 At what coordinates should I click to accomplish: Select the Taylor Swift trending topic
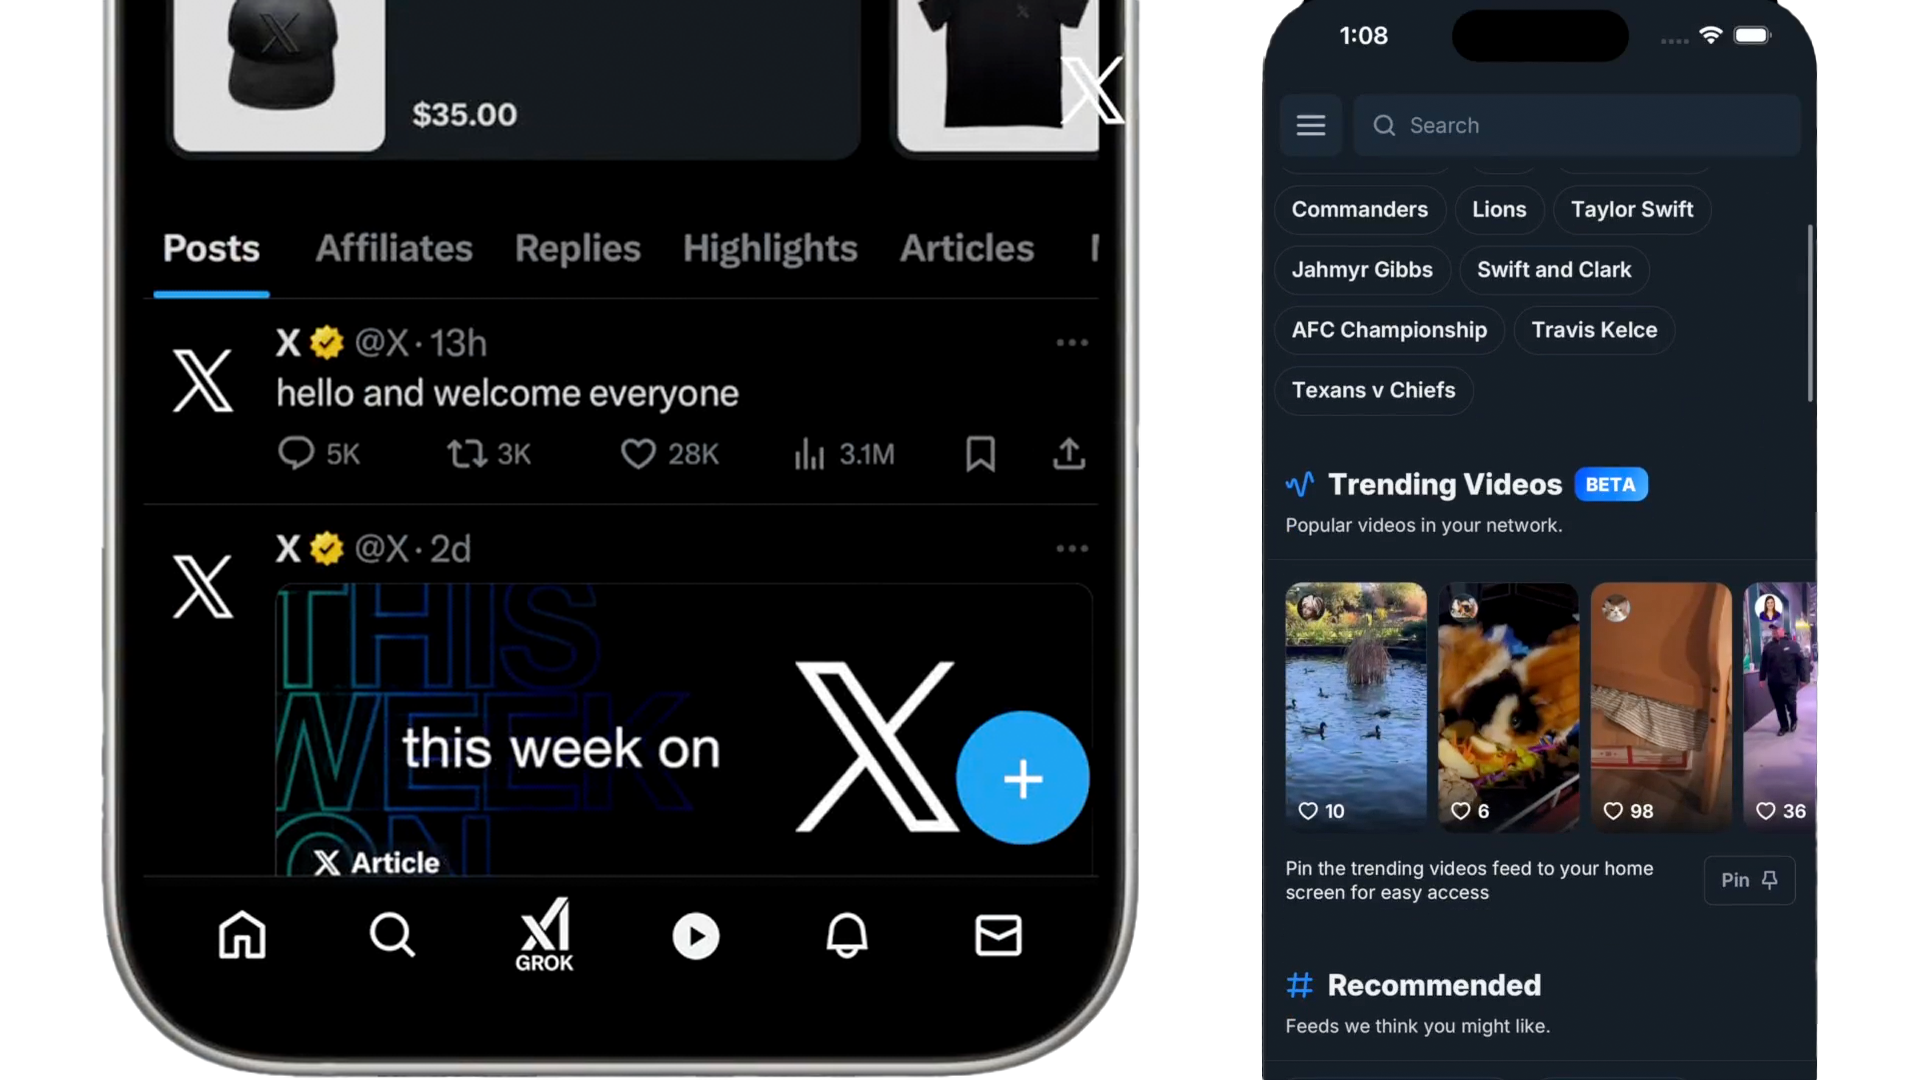point(1631,208)
